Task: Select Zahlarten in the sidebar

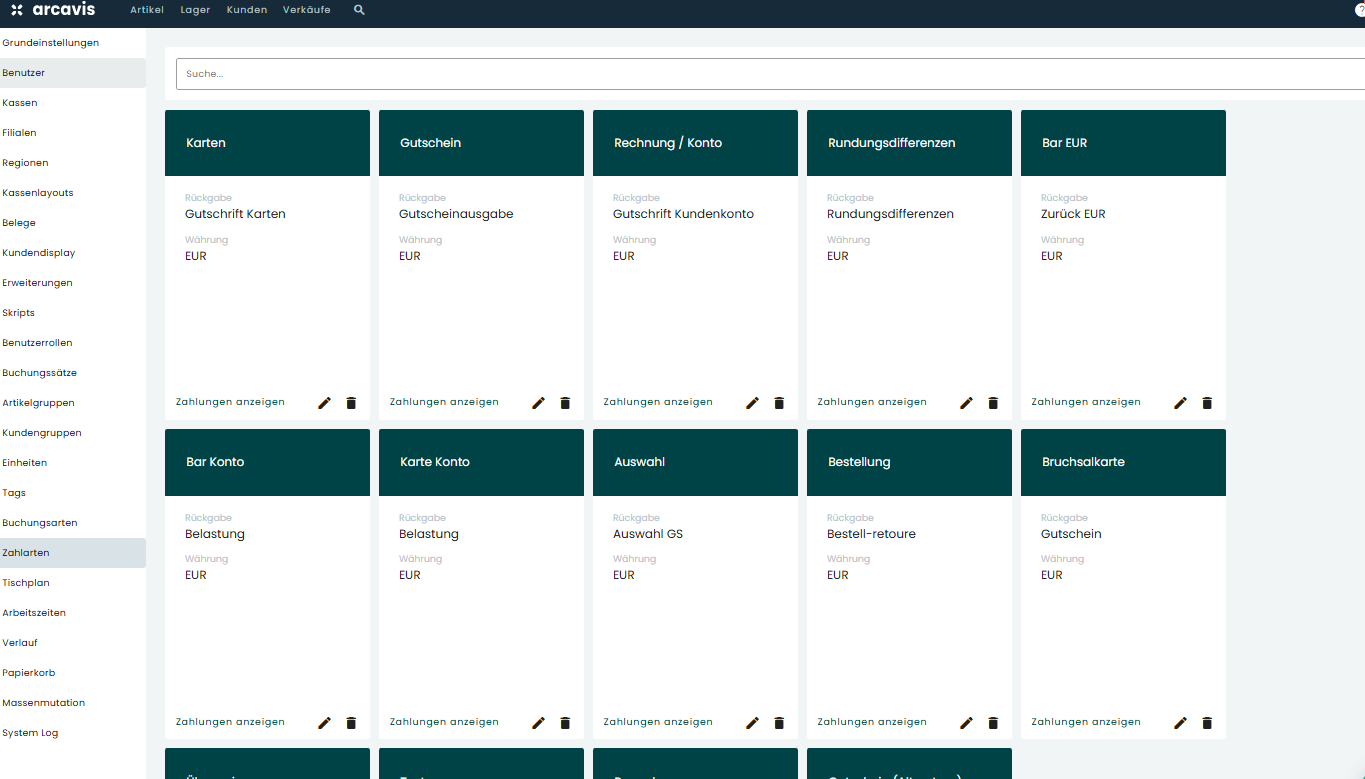Action: pyautogui.click(x=73, y=553)
